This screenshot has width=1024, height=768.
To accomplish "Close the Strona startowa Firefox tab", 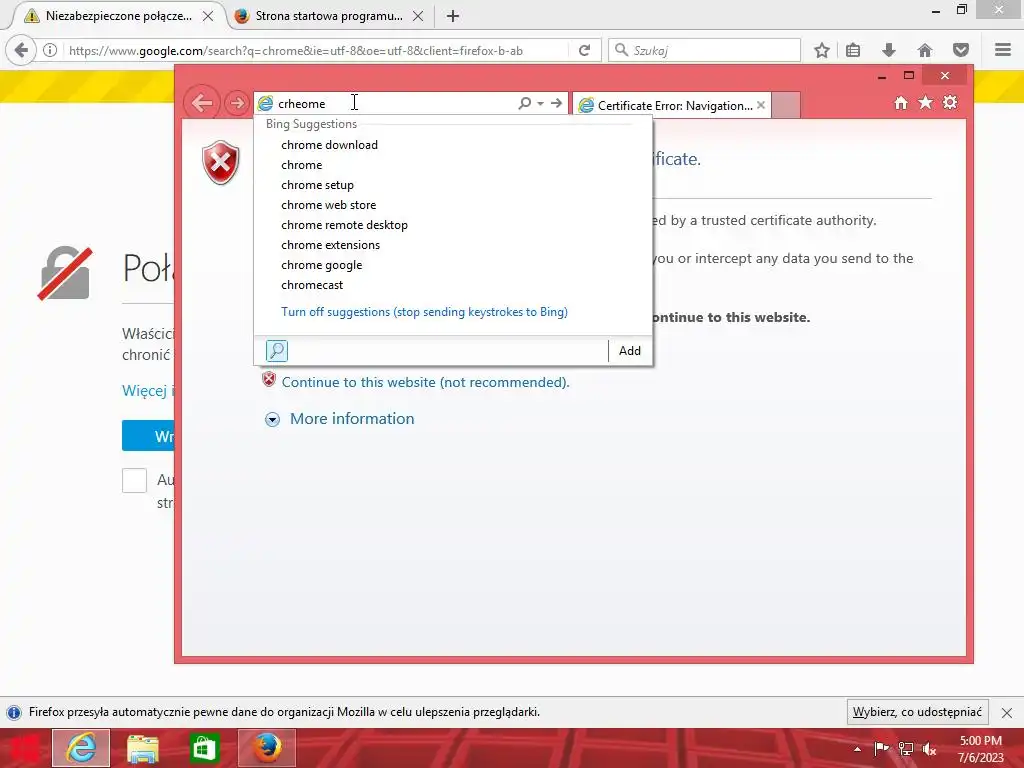I will [418, 16].
